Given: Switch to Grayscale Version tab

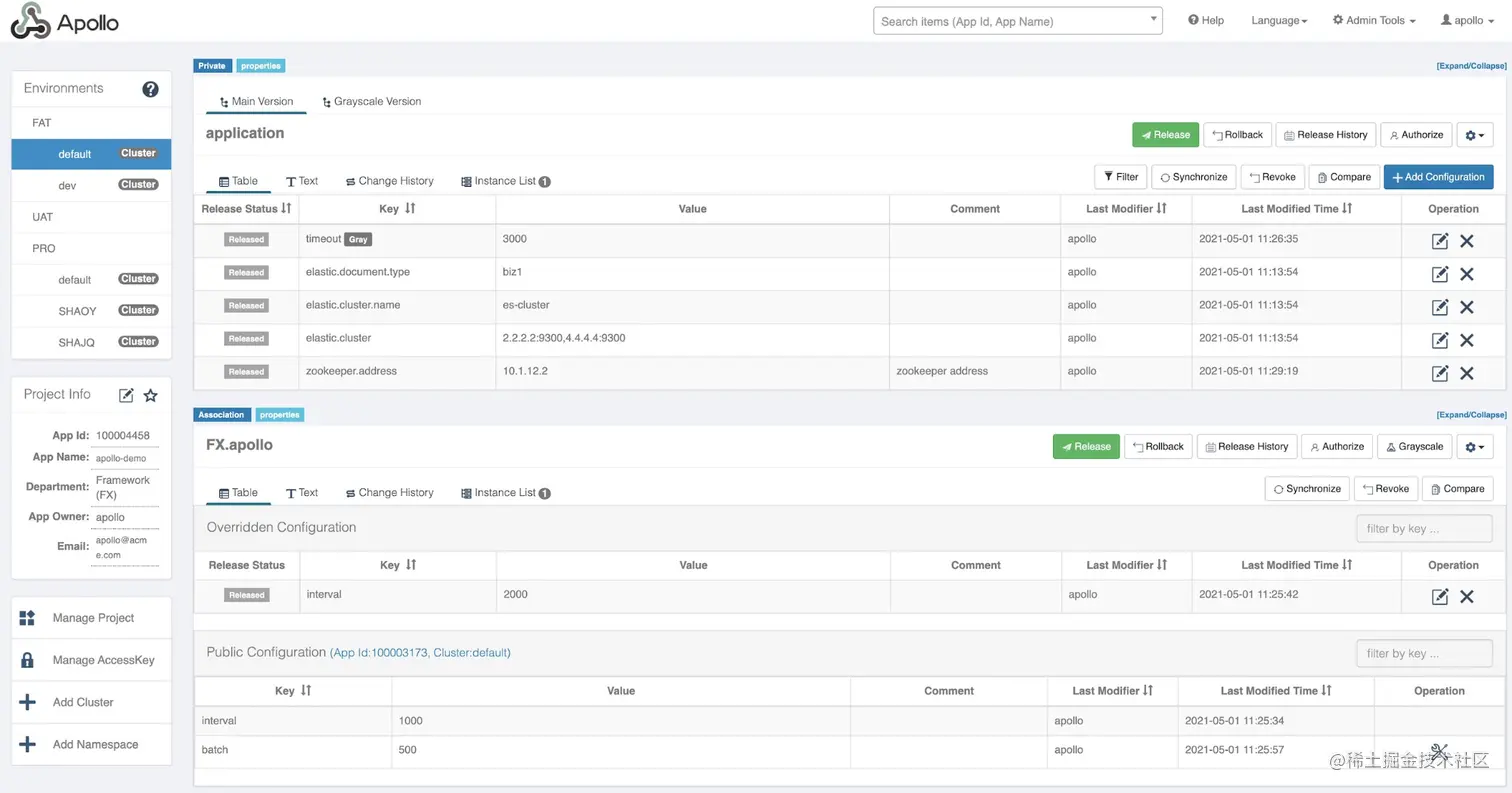Looking at the screenshot, I should pos(371,101).
